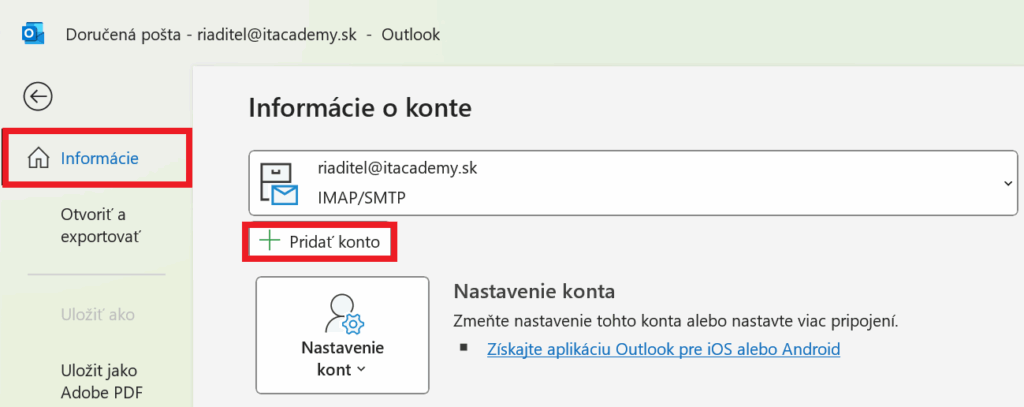Click the home icon beside Informácie
1024x407 pixels.
[x=38, y=158]
